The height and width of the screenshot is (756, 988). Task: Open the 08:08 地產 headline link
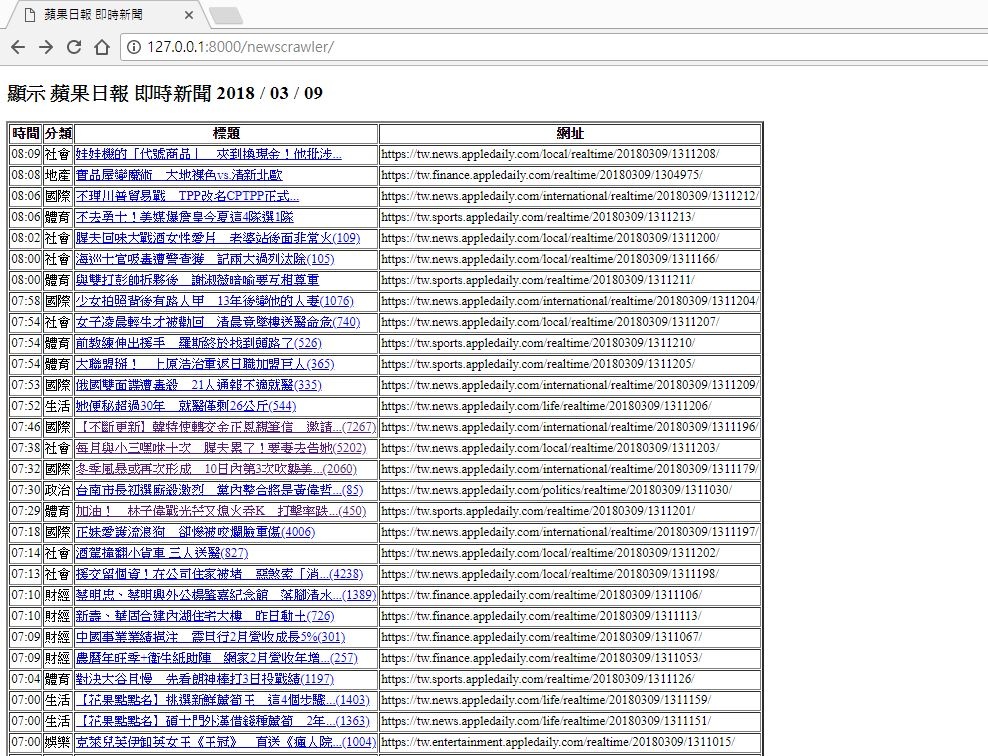point(179,175)
